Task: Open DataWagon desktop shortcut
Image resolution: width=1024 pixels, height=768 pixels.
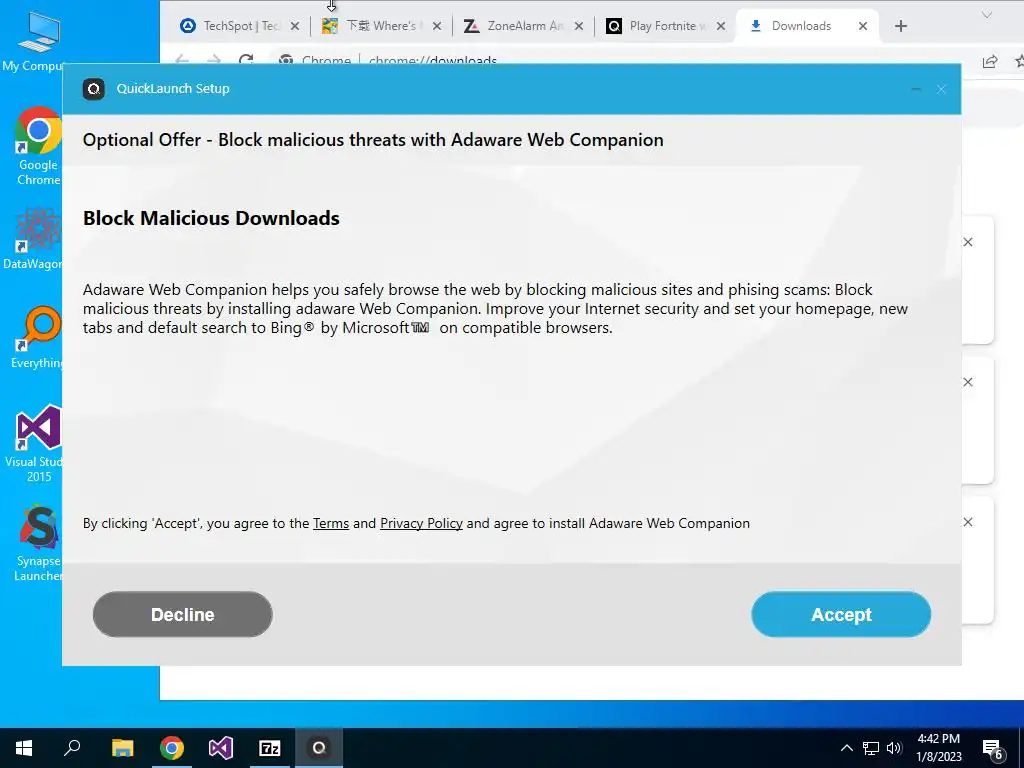Action: (34, 239)
